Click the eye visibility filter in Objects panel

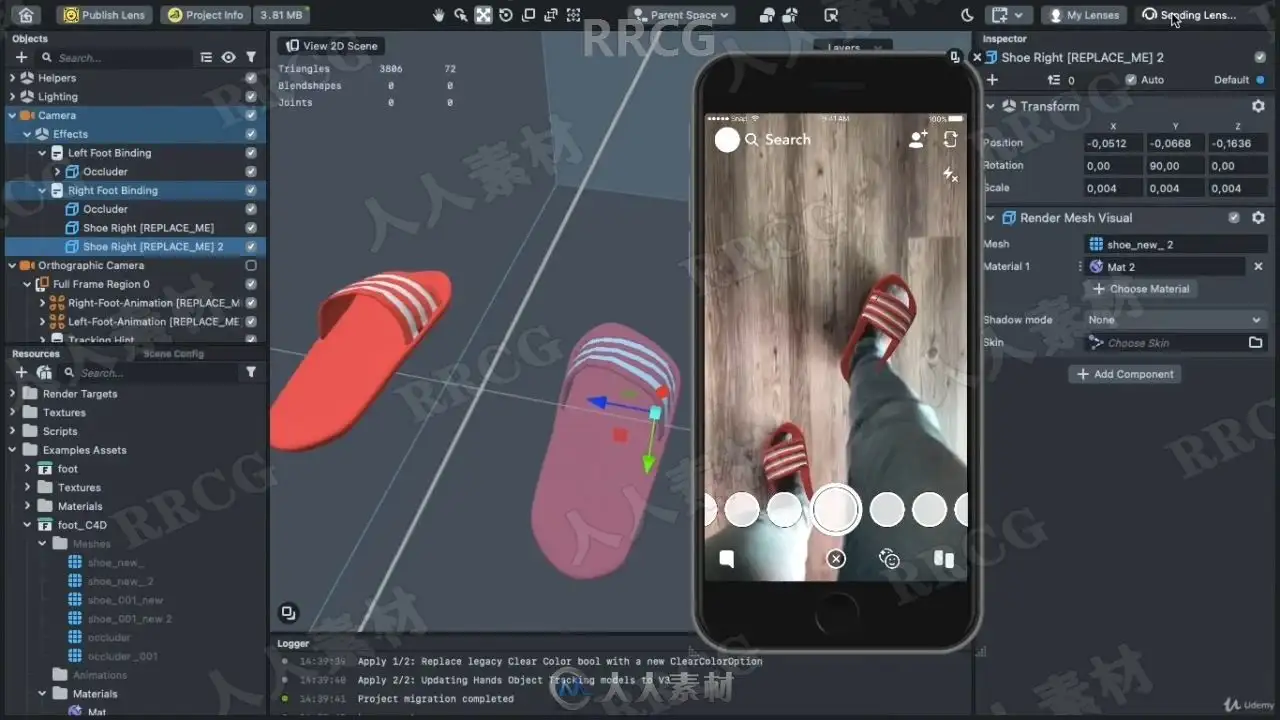tap(228, 58)
